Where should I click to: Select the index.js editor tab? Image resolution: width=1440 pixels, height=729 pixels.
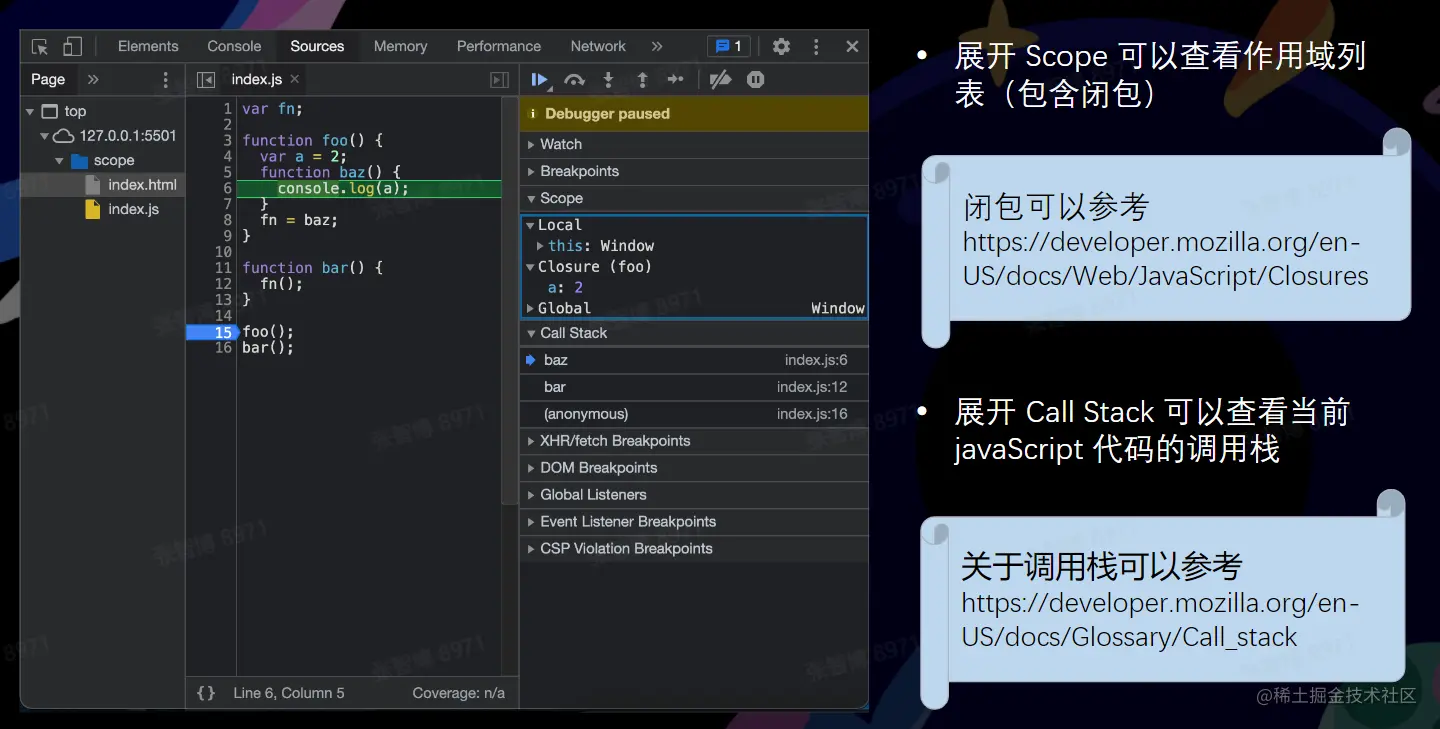[x=257, y=79]
